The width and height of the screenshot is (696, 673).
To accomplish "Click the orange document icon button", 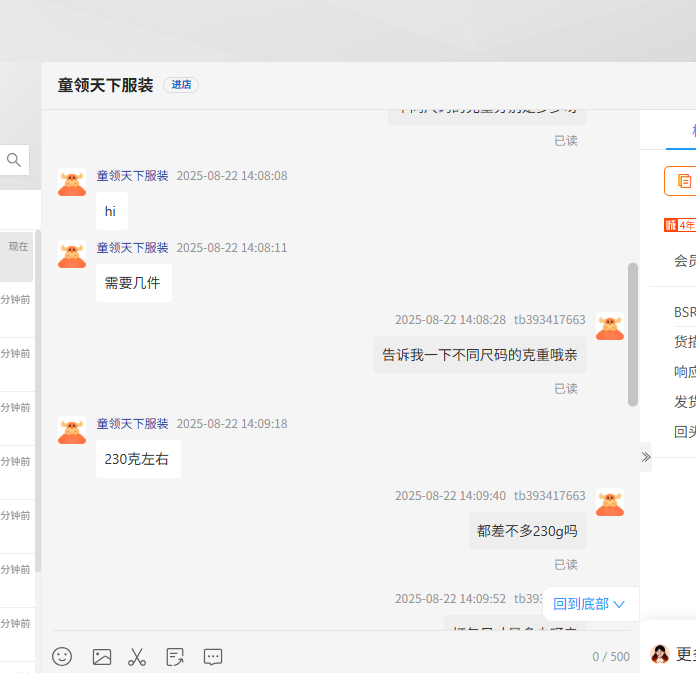I will tap(684, 181).
